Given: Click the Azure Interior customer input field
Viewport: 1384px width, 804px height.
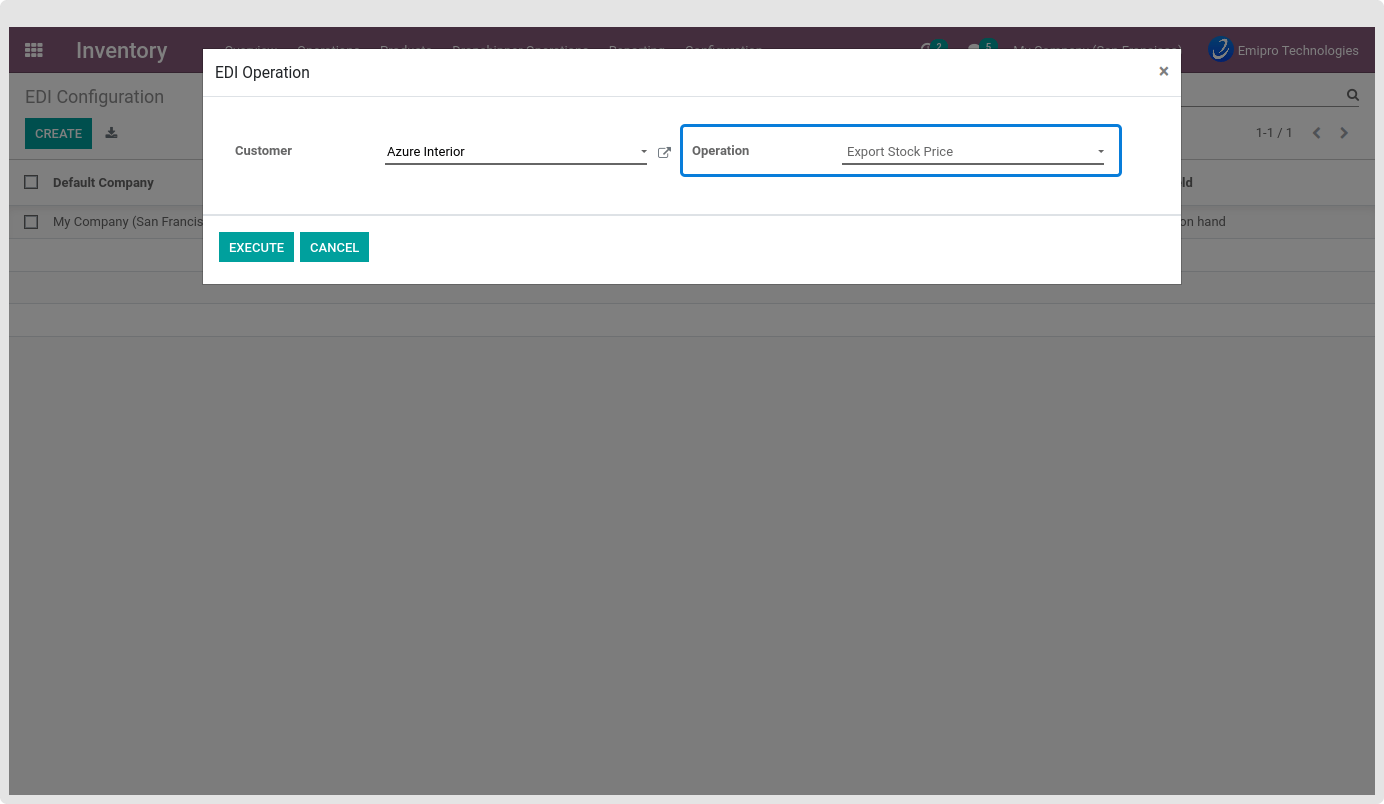Looking at the screenshot, I should tap(508, 152).
